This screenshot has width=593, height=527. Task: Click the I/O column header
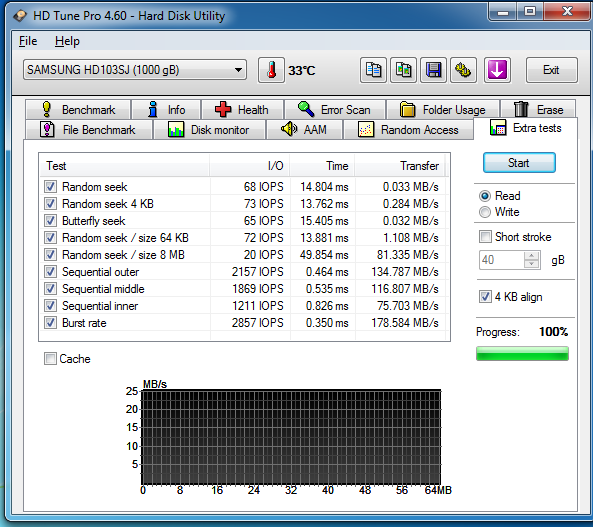point(250,166)
